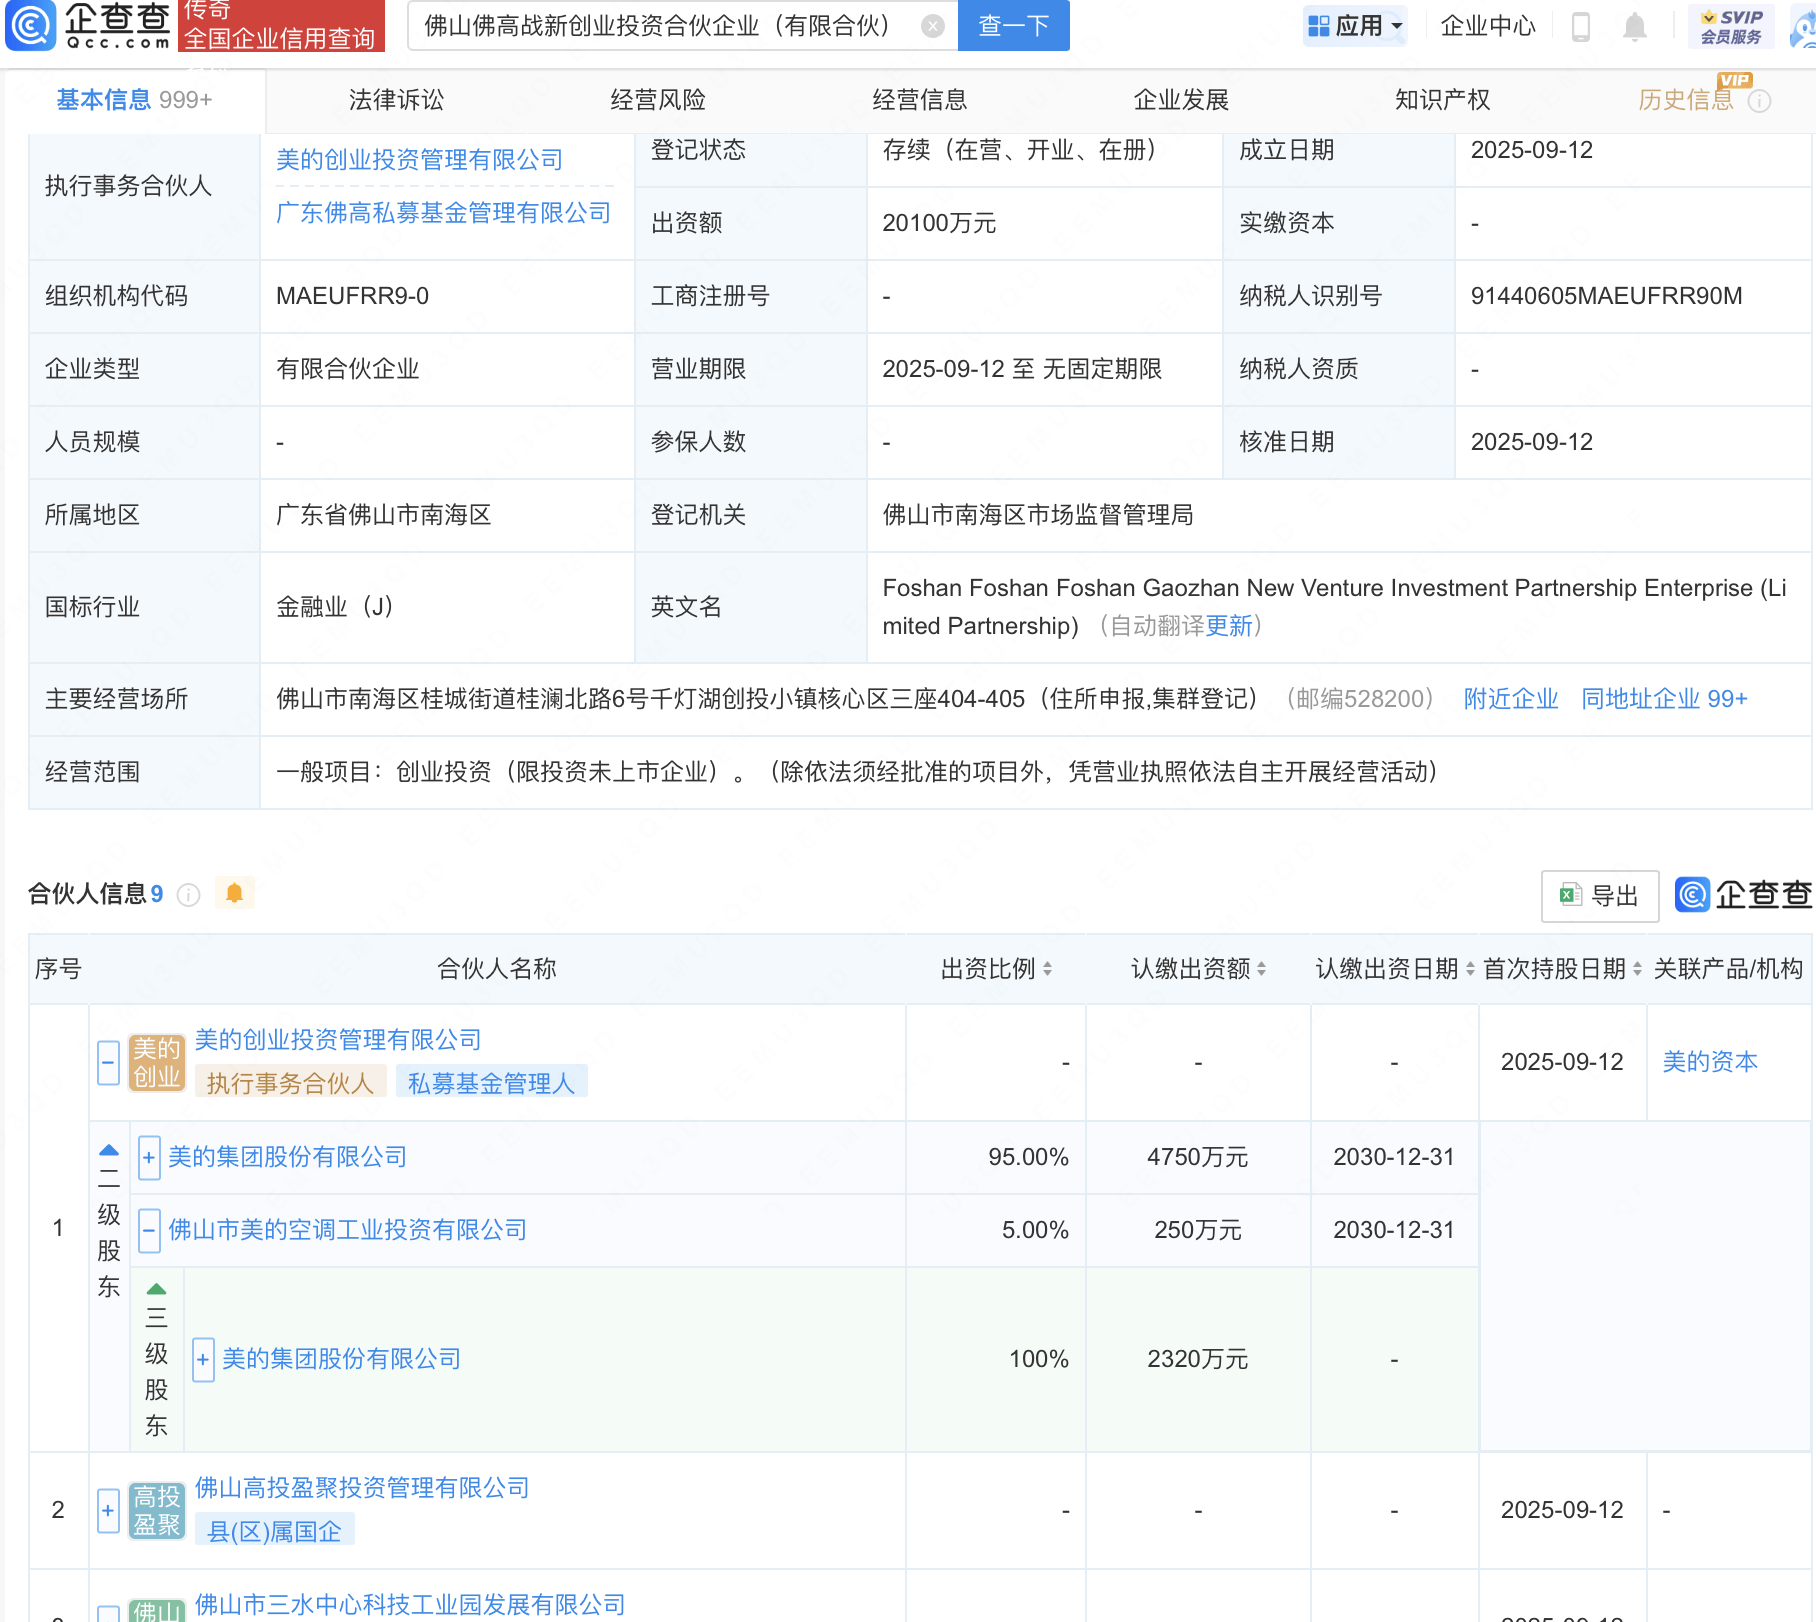The width and height of the screenshot is (1816, 1622).
Task: Open the 应用 dropdown menu
Action: click(x=1355, y=26)
